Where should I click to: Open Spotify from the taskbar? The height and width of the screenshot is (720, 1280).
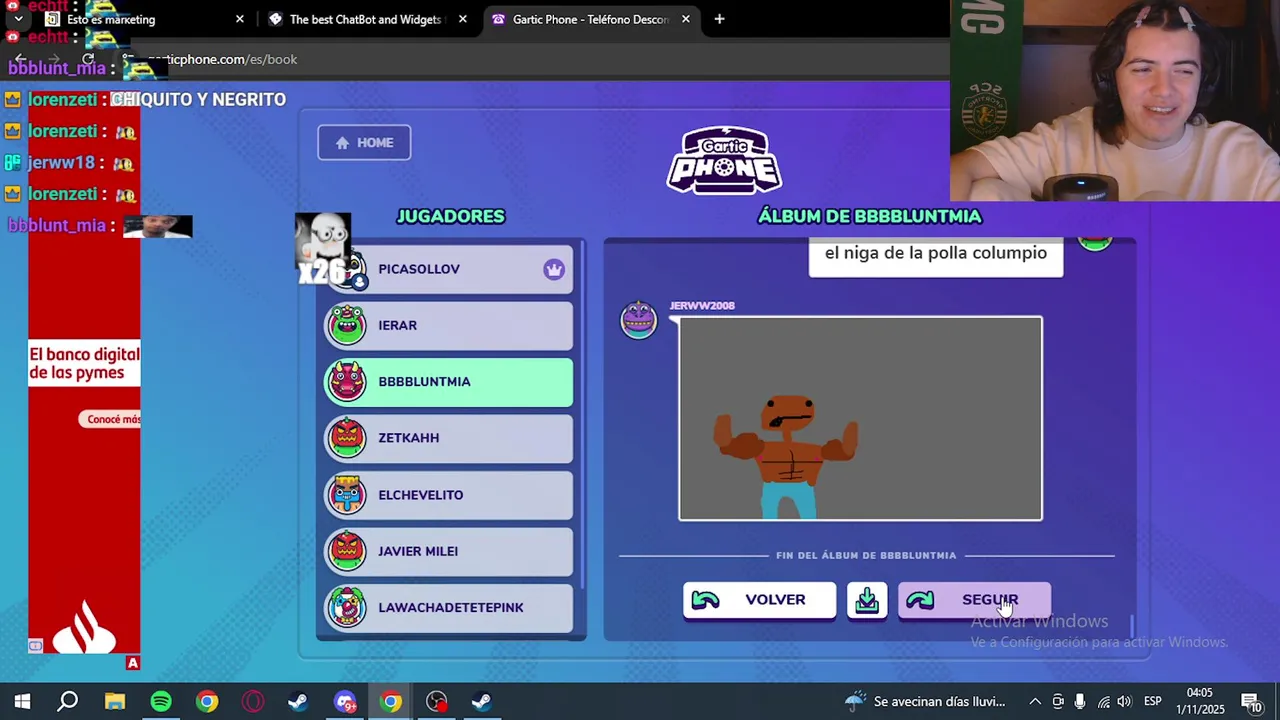[x=161, y=701]
